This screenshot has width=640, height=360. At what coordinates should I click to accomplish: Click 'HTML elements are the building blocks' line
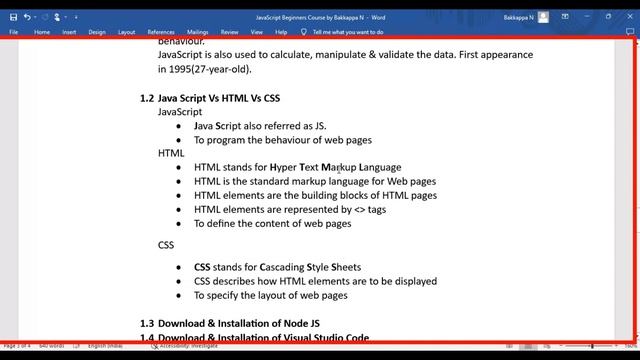[x=316, y=196]
